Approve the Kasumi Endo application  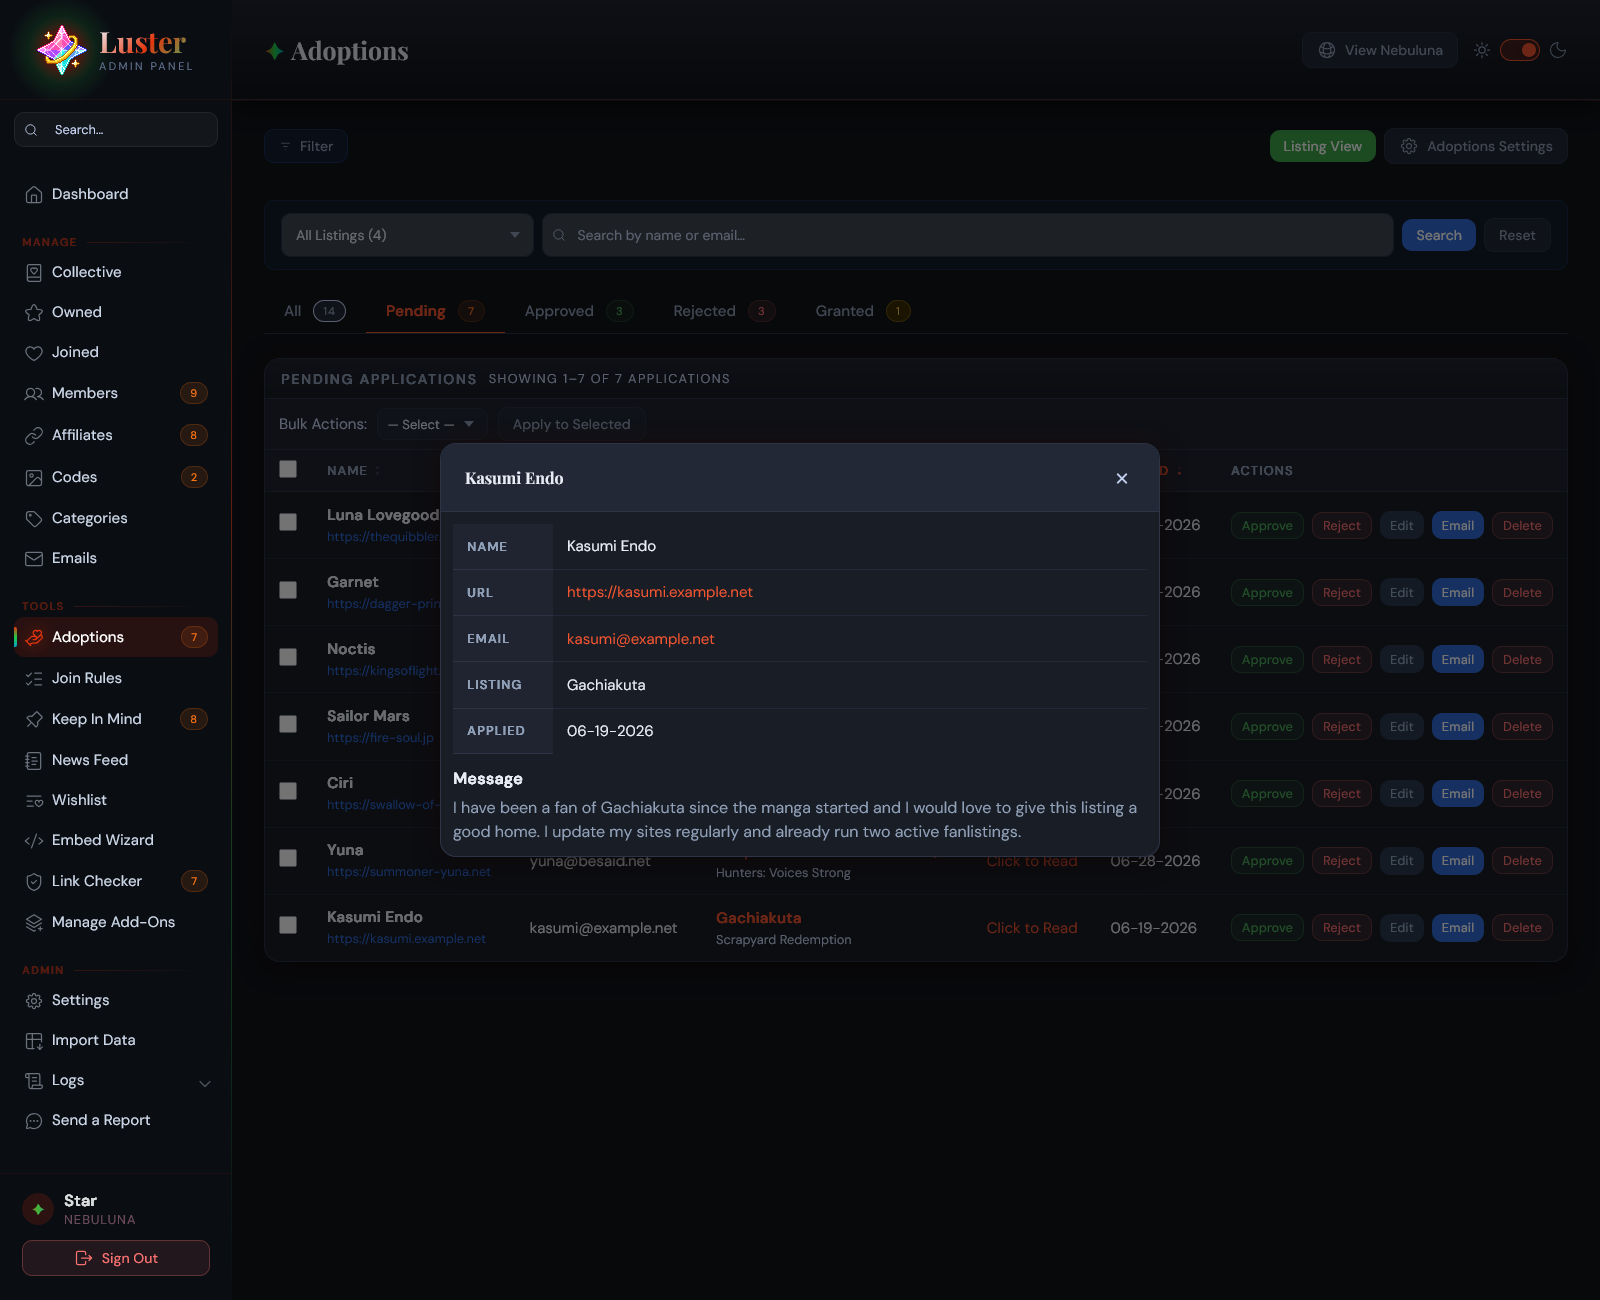pyautogui.click(x=1266, y=928)
